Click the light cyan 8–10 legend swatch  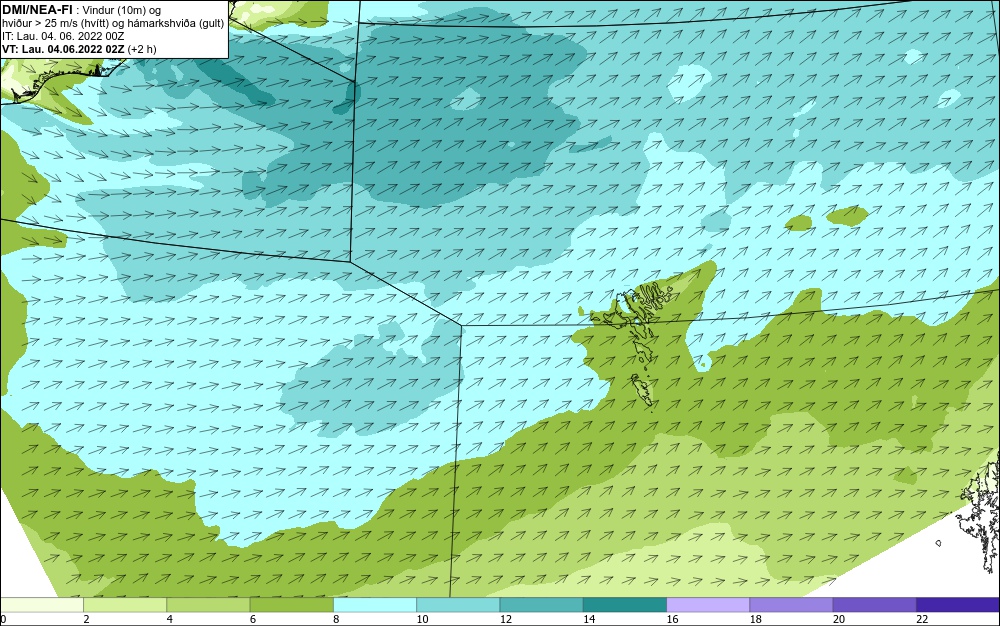coord(375,605)
